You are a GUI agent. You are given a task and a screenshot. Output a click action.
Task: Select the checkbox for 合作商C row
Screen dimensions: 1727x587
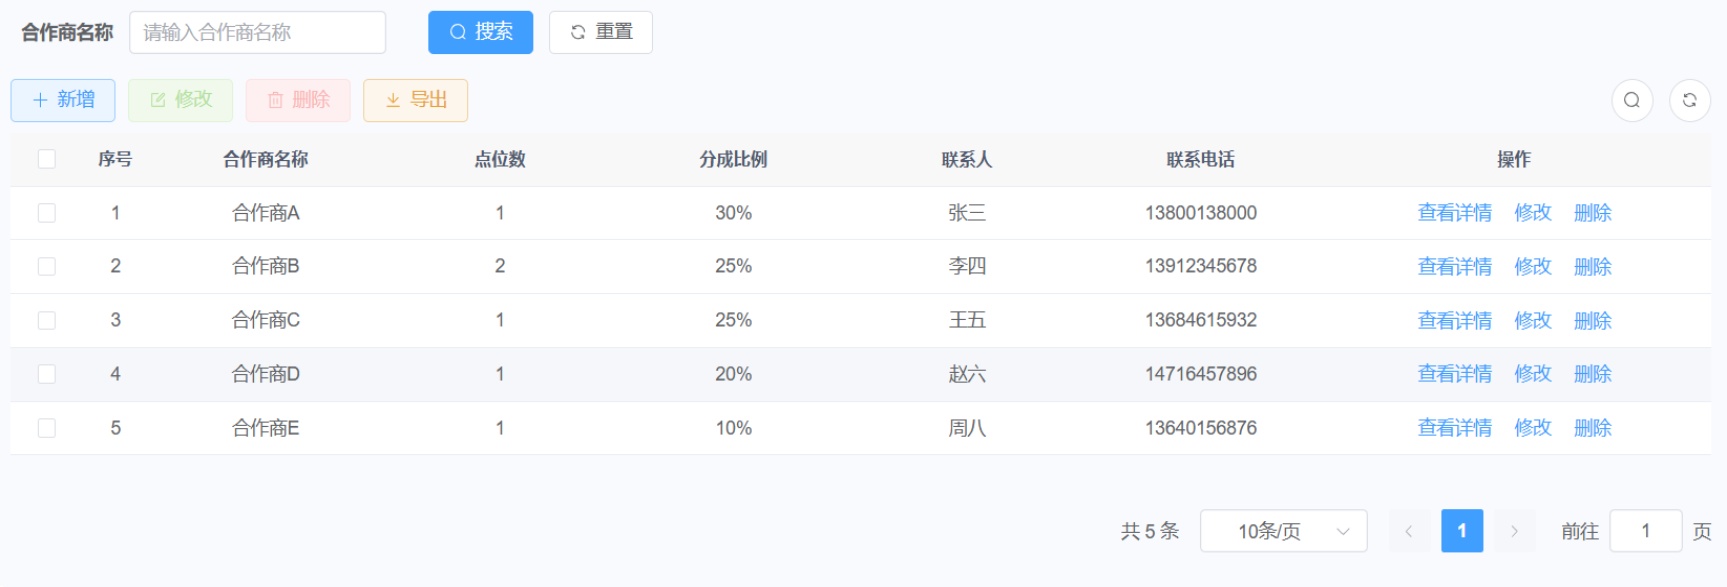pos(47,320)
